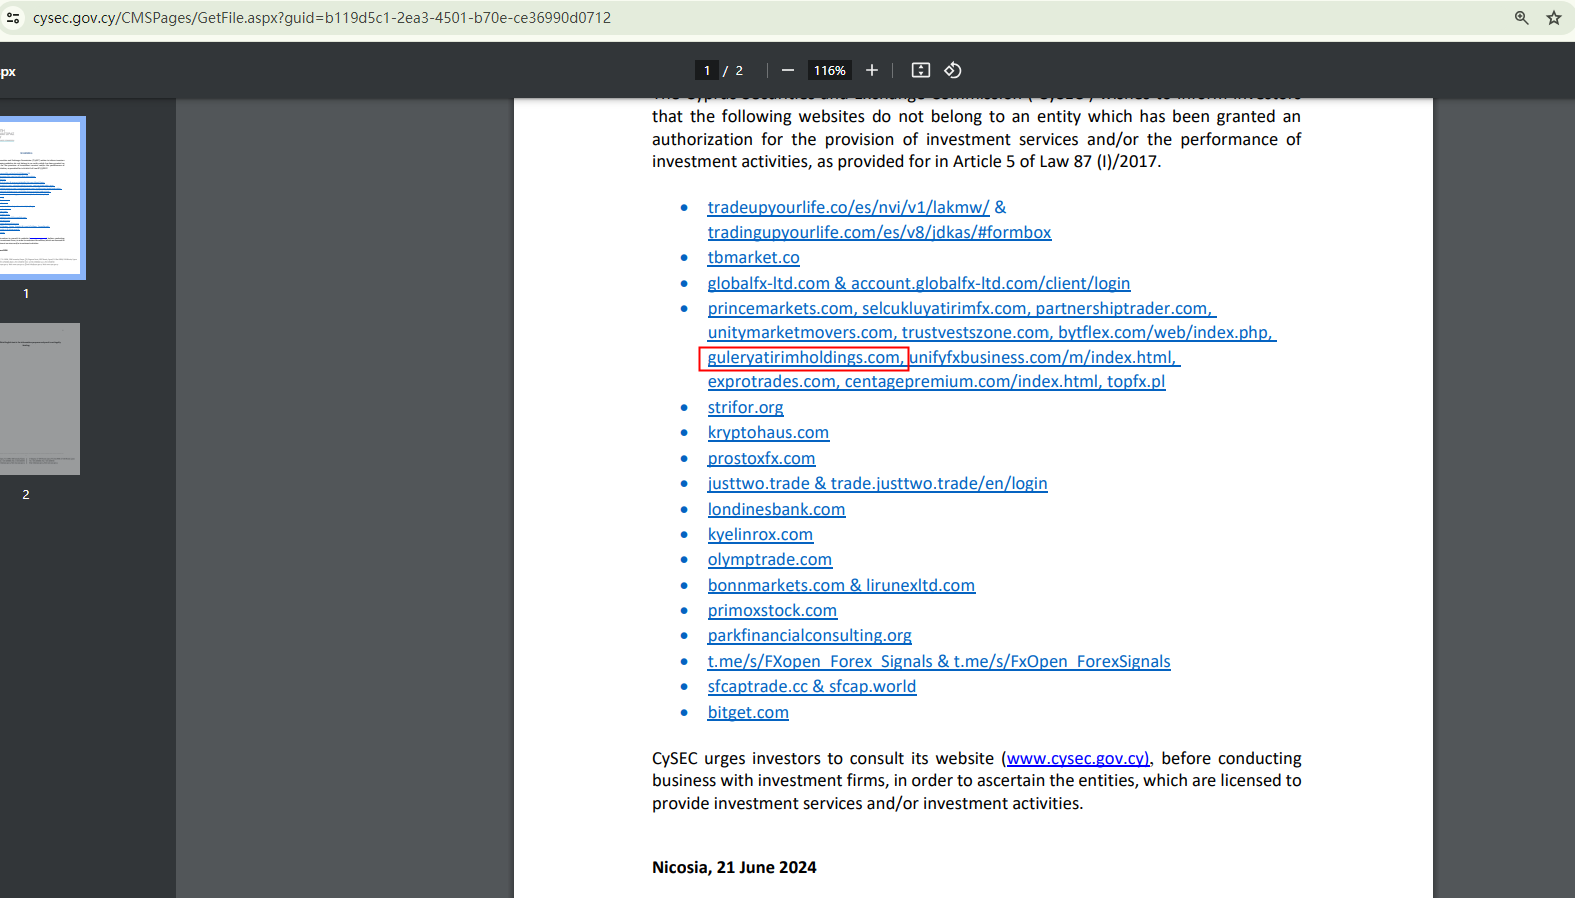
Task: Click the address bar URL
Action: 322,18
